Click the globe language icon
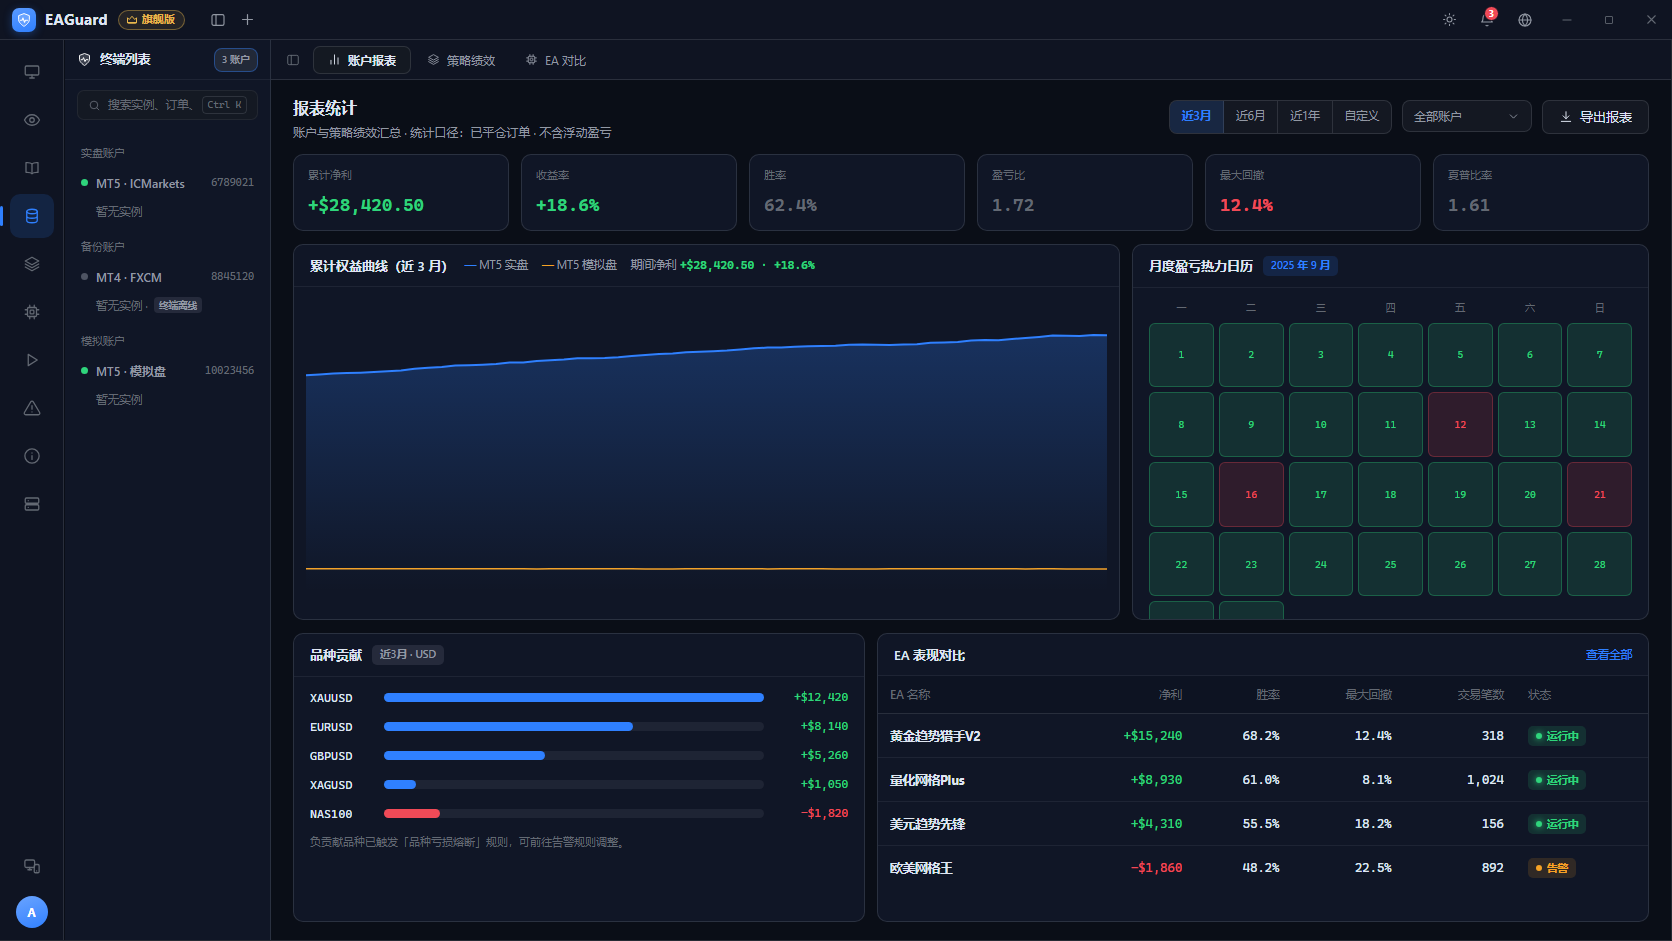 pos(1525,20)
